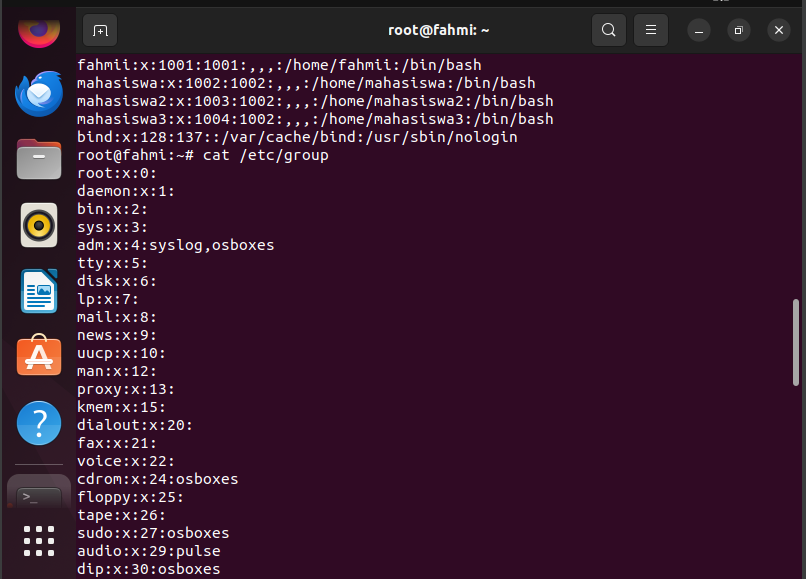Launch Rhythmbox music player
806x579 pixels.
point(39,225)
